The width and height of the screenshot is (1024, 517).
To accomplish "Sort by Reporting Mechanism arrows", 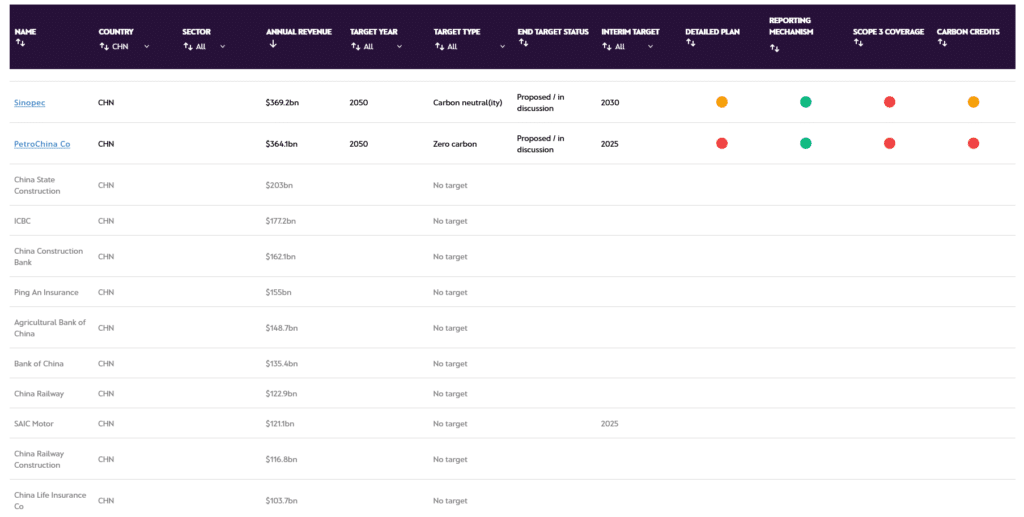I will click(774, 48).
